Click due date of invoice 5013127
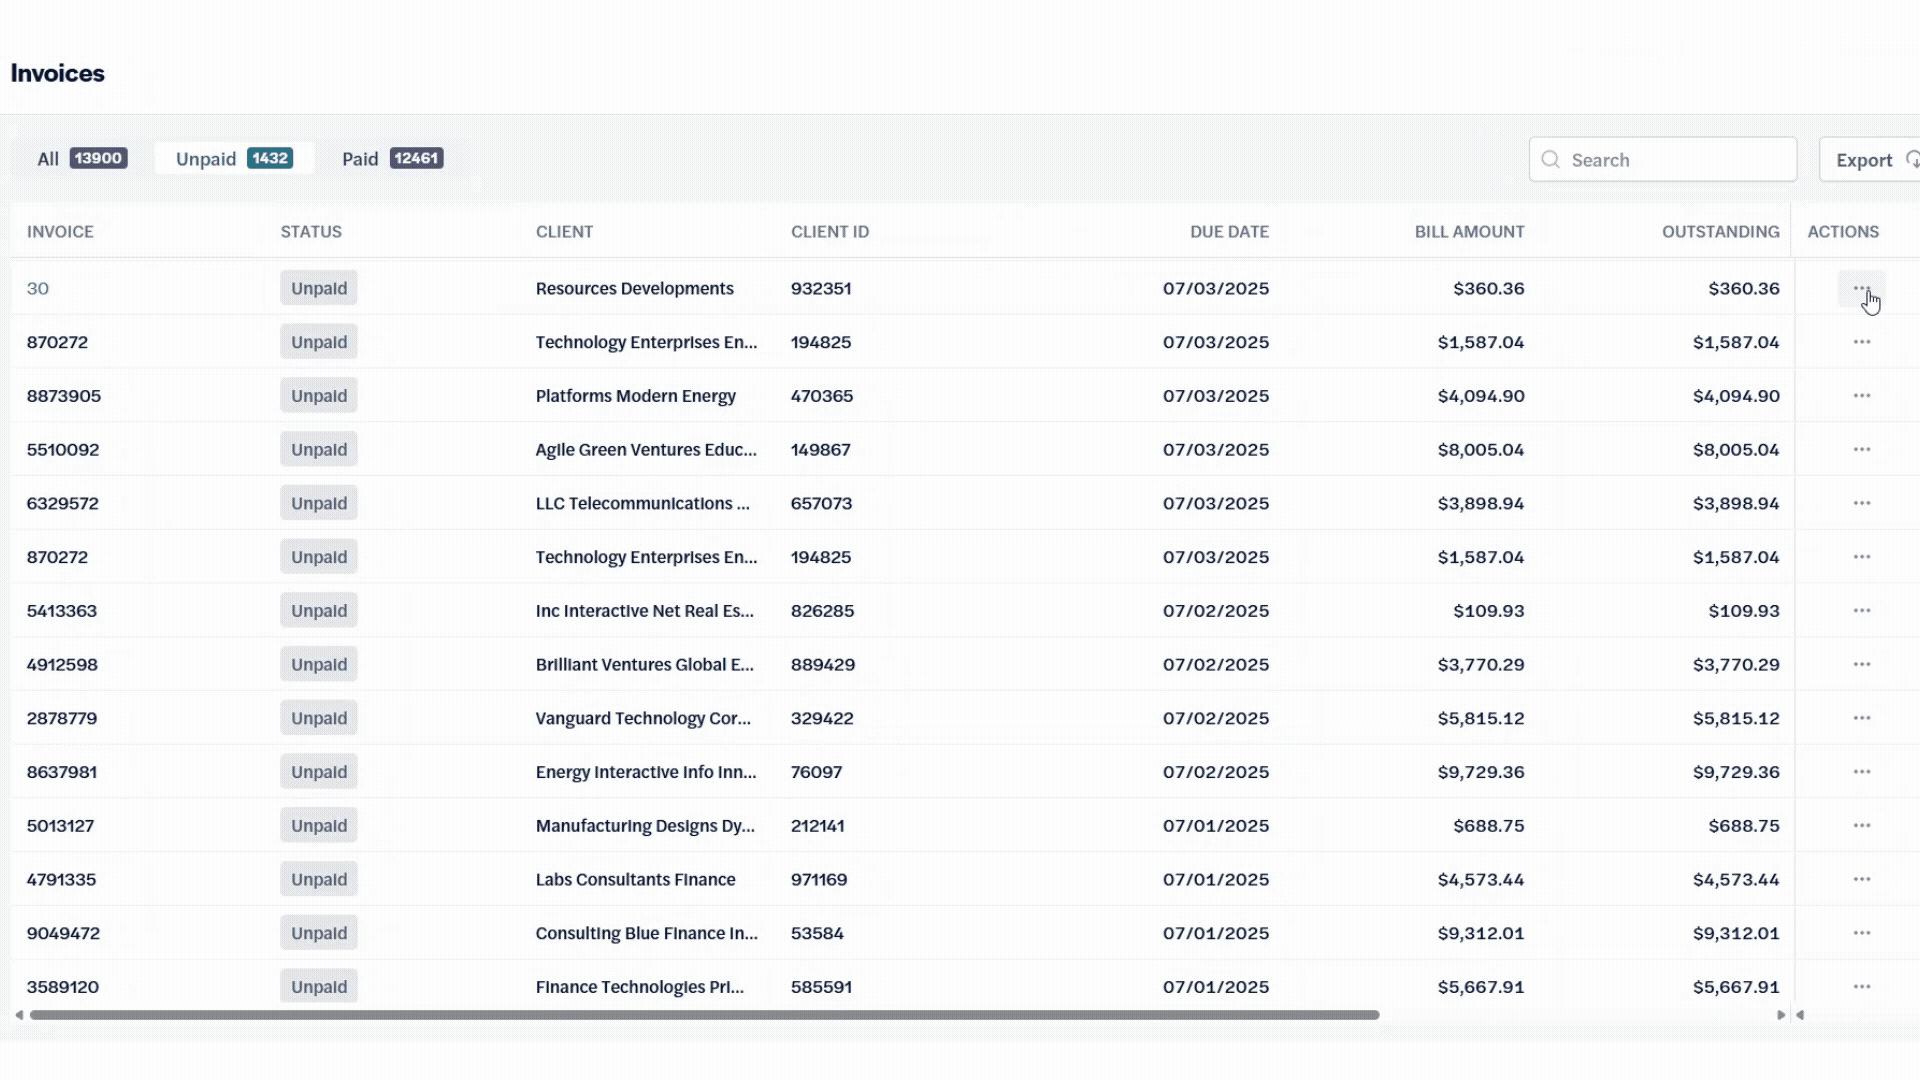 pyautogui.click(x=1216, y=826)
